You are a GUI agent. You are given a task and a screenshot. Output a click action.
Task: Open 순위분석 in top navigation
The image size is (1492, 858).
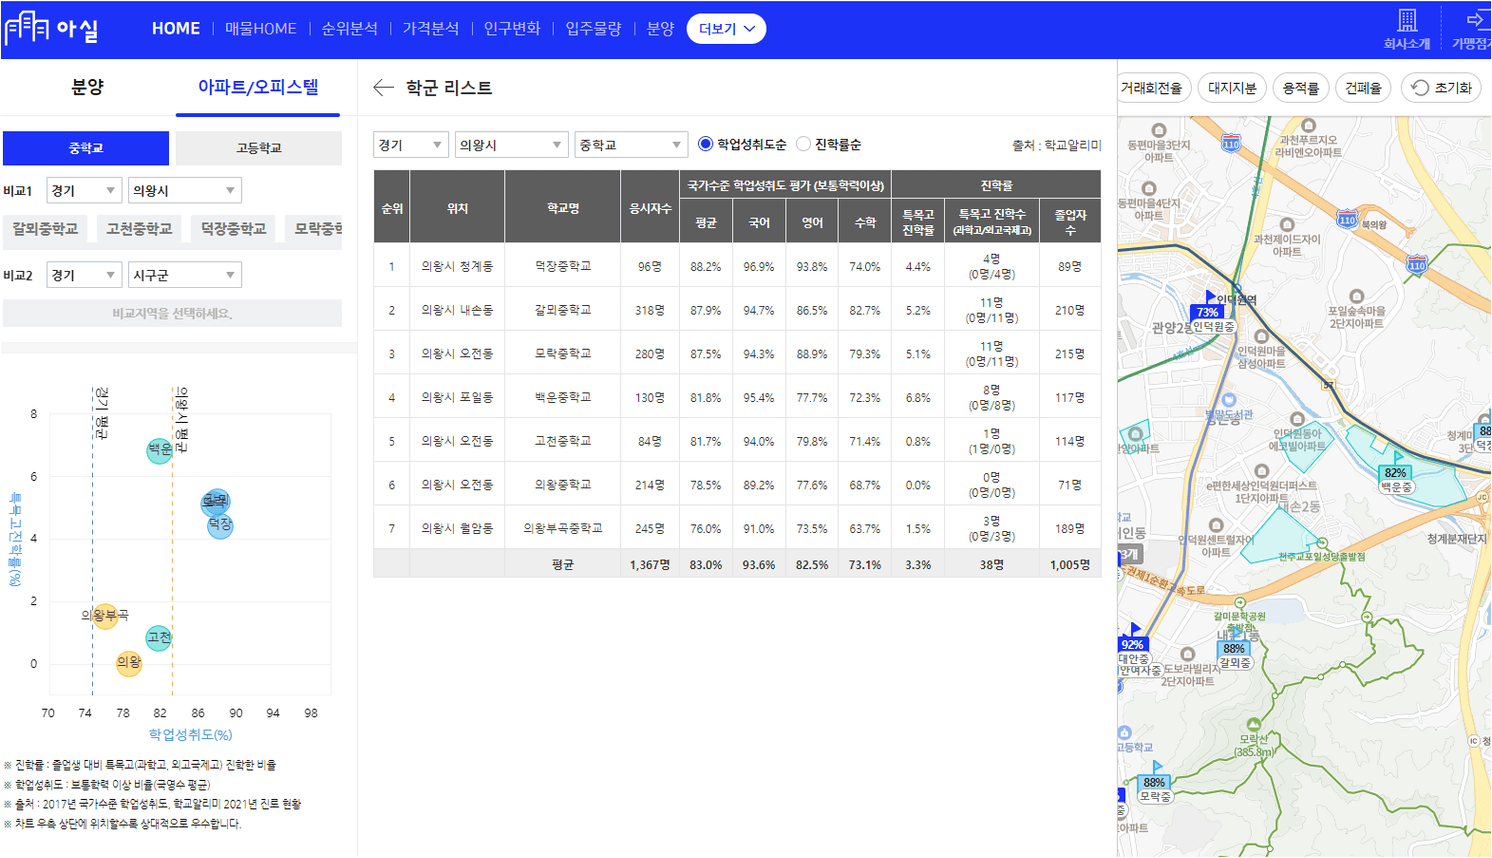(x=350, y=29)
